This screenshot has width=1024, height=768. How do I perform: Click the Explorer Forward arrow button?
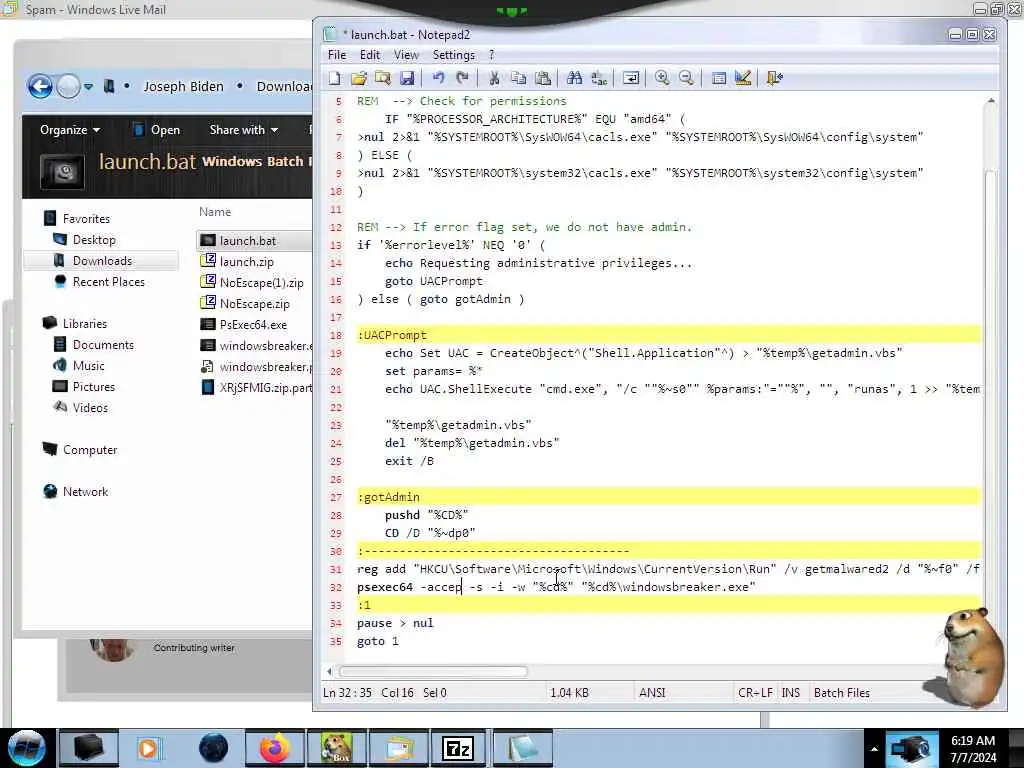[x=69, y=86]
